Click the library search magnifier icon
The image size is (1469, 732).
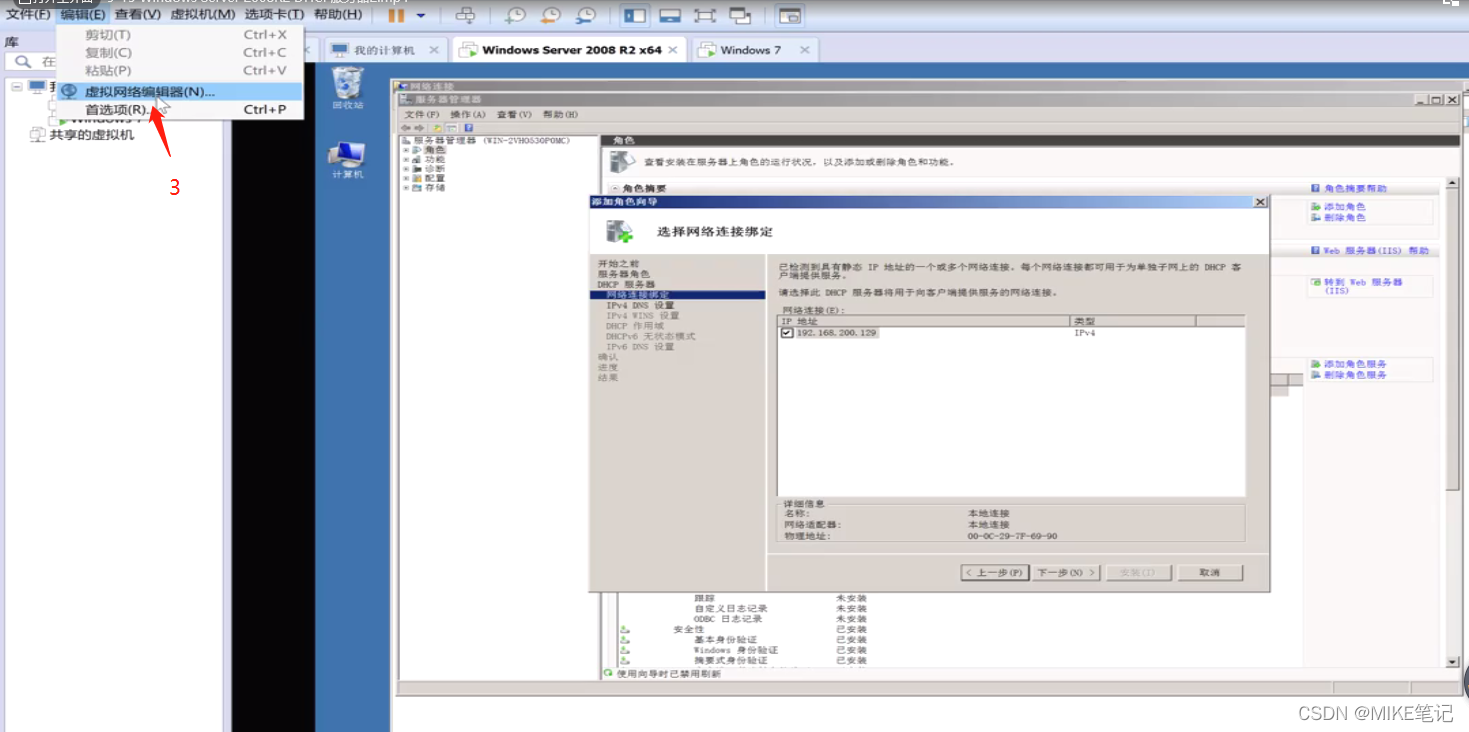[23, 62]
